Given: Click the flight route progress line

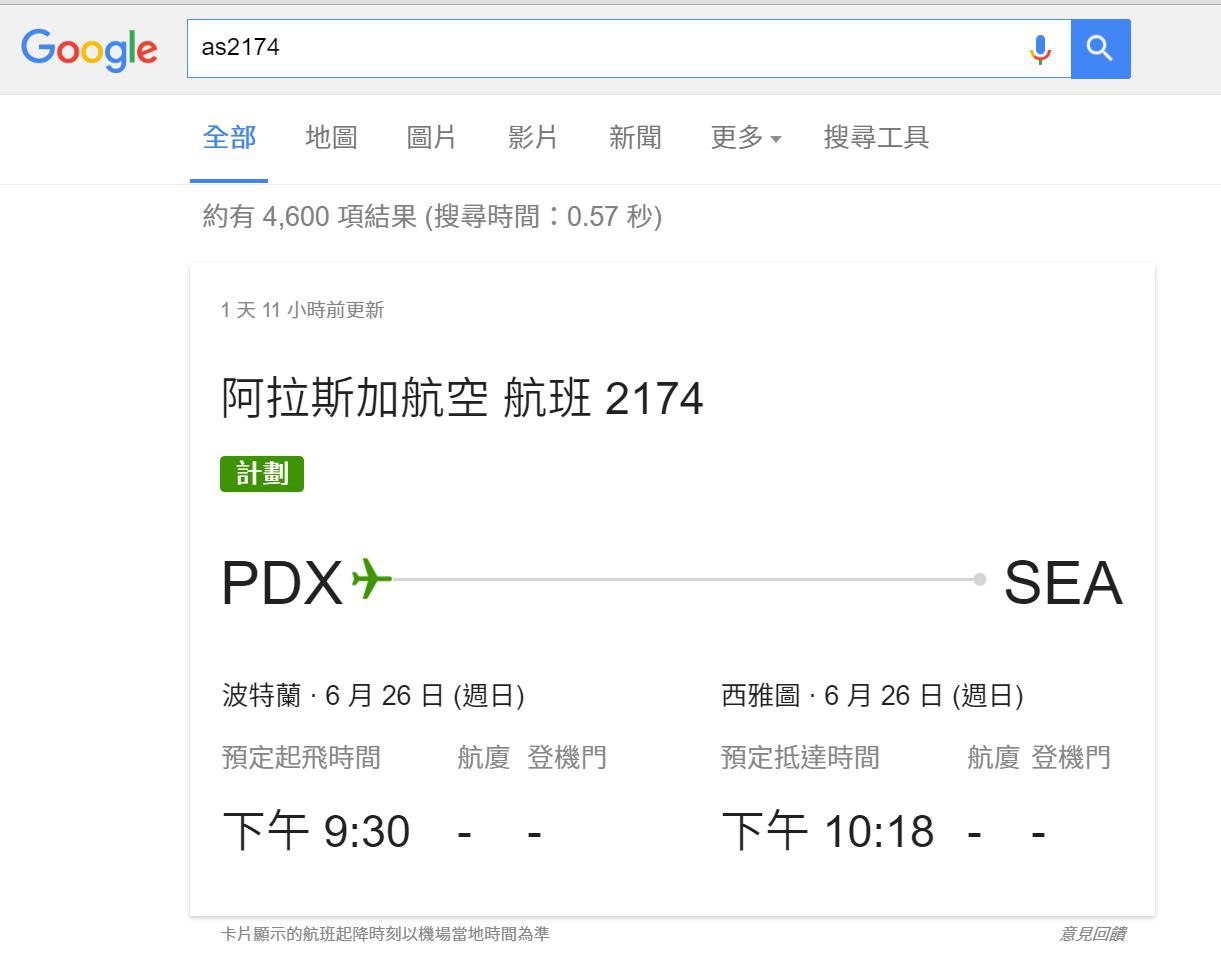Looking at the screenshot, I should pyautogui.click(x=680, y=579).
